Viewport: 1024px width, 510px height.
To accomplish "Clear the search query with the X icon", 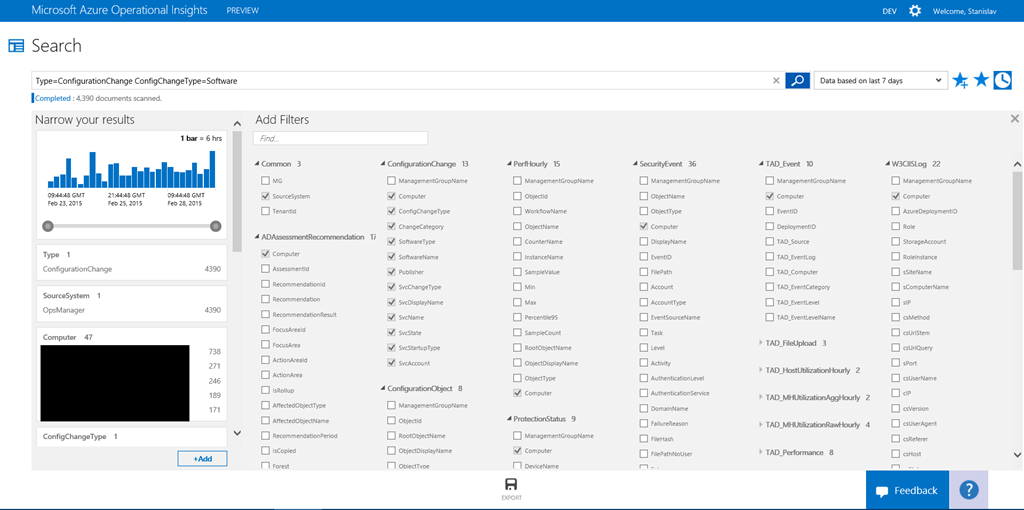I will click(777, 81).
